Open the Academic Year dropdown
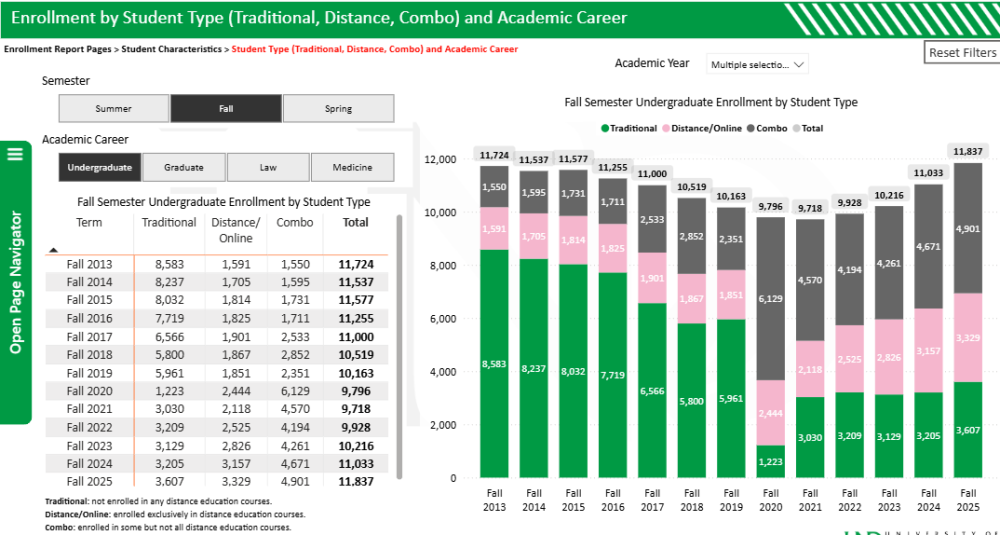The image size is (1000, 535). pyautogui.click(x=757, y=64)
